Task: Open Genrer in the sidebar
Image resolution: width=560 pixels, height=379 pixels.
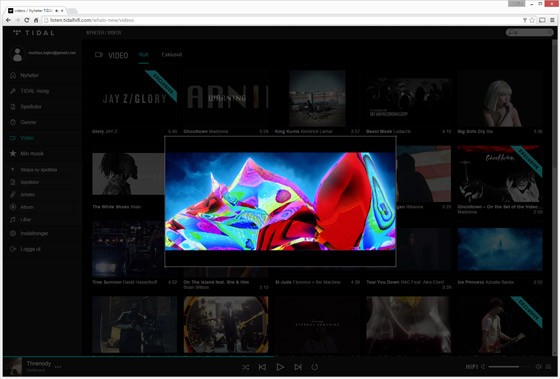Action: [x=28, y=122]
